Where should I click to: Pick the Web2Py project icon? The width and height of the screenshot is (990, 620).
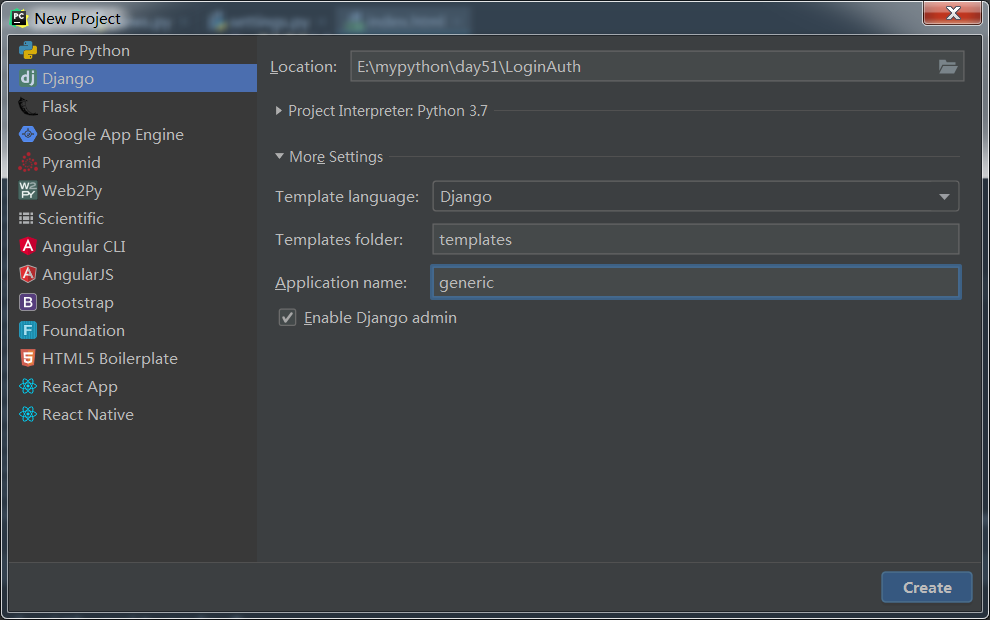[28, 191]
